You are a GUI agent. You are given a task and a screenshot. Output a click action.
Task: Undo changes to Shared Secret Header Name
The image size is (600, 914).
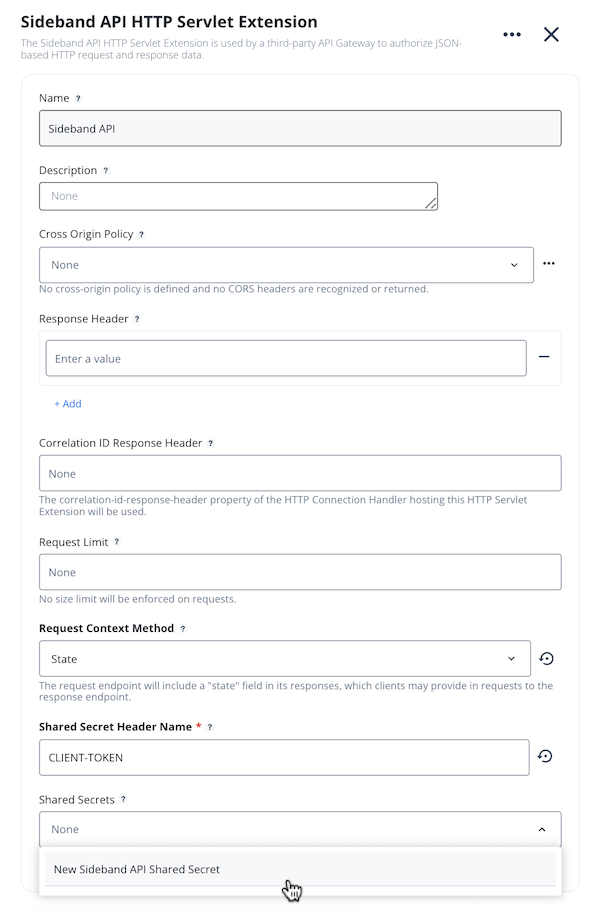pyautogui.click(x=545, y=757)
